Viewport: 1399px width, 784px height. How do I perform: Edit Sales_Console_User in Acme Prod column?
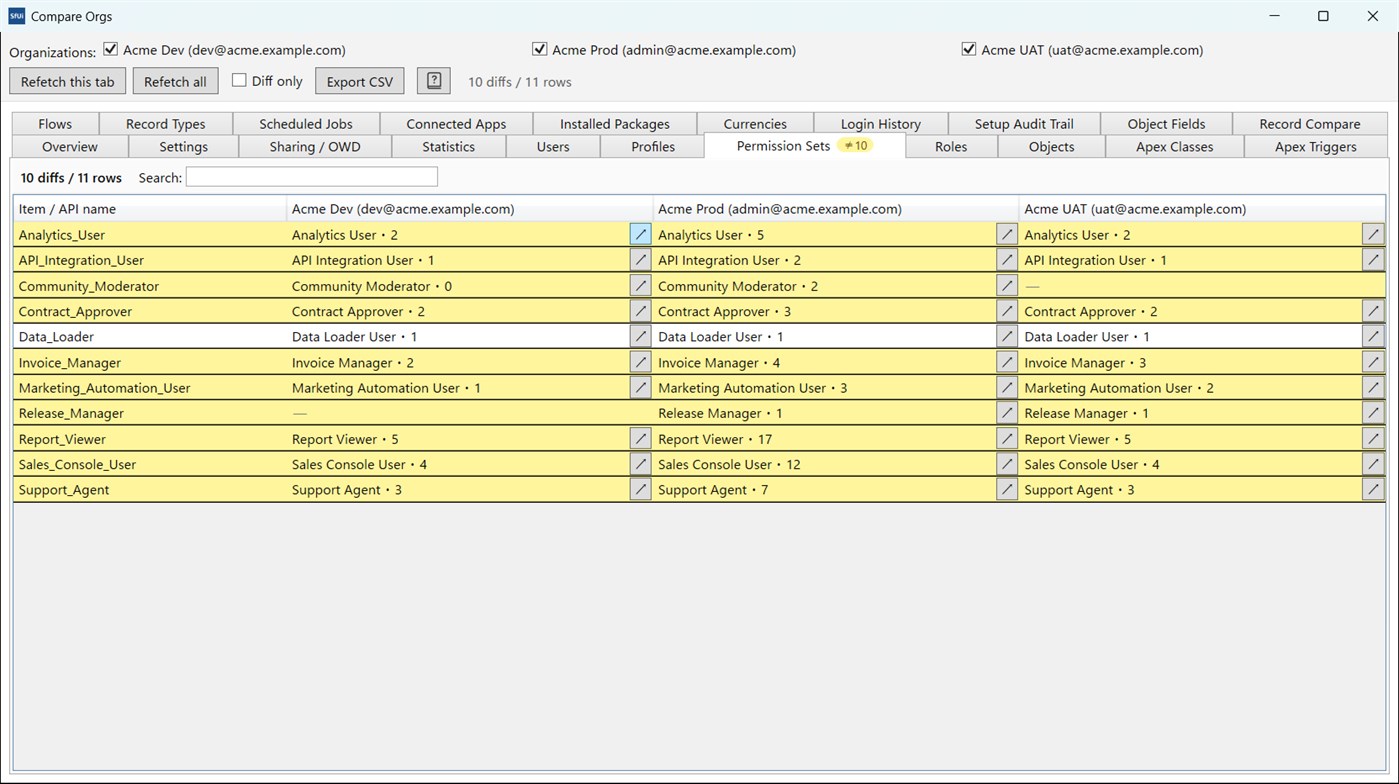pos(1007,464)
